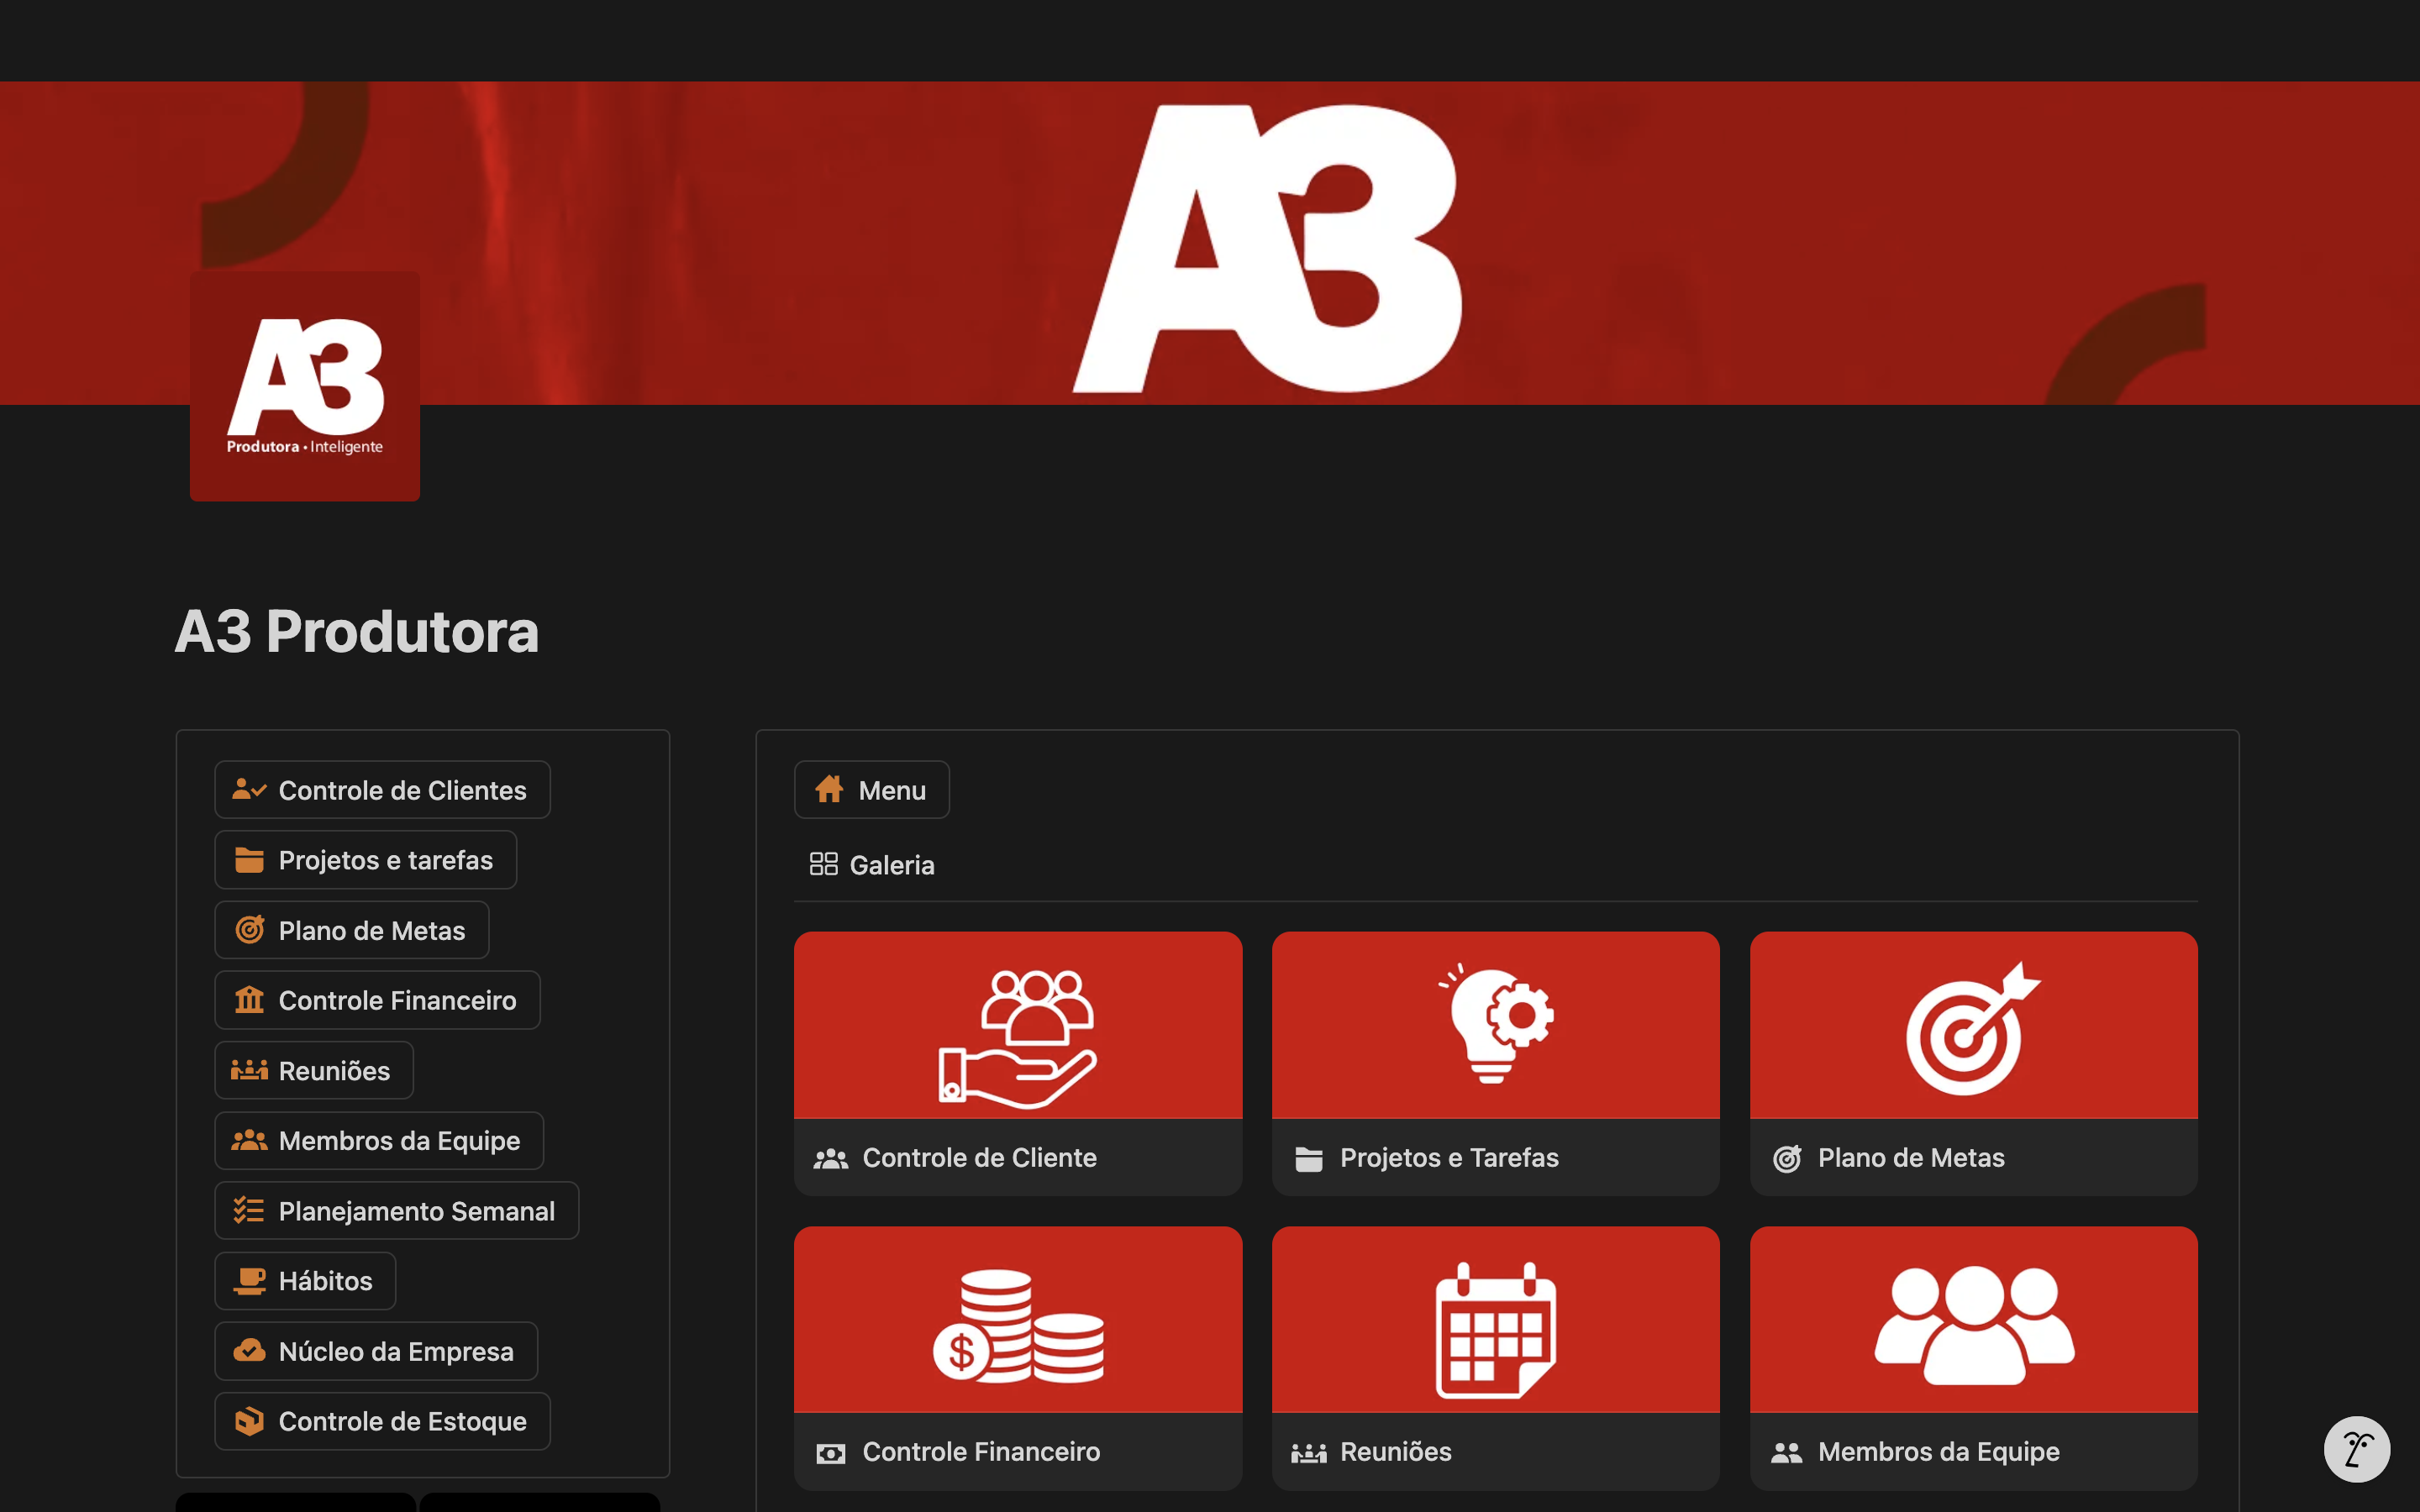Select the Galeria view tab
The height and width of the screenshot is (1512, 2420).
coord(872,865)
